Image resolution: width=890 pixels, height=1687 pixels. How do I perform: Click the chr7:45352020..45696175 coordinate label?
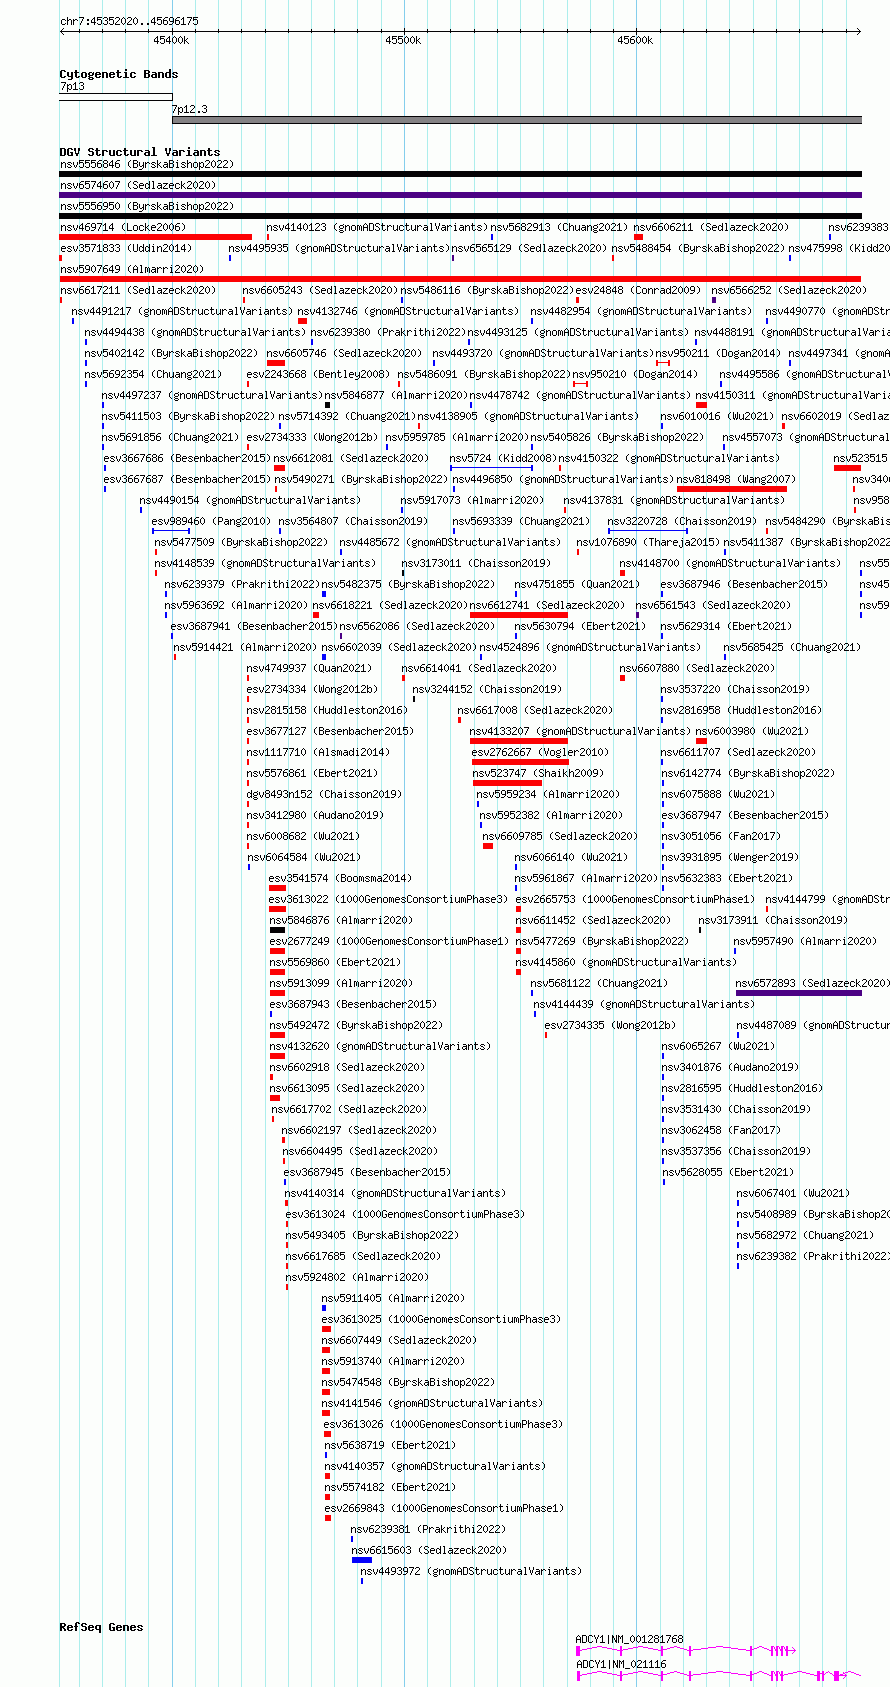click(129, 21)
